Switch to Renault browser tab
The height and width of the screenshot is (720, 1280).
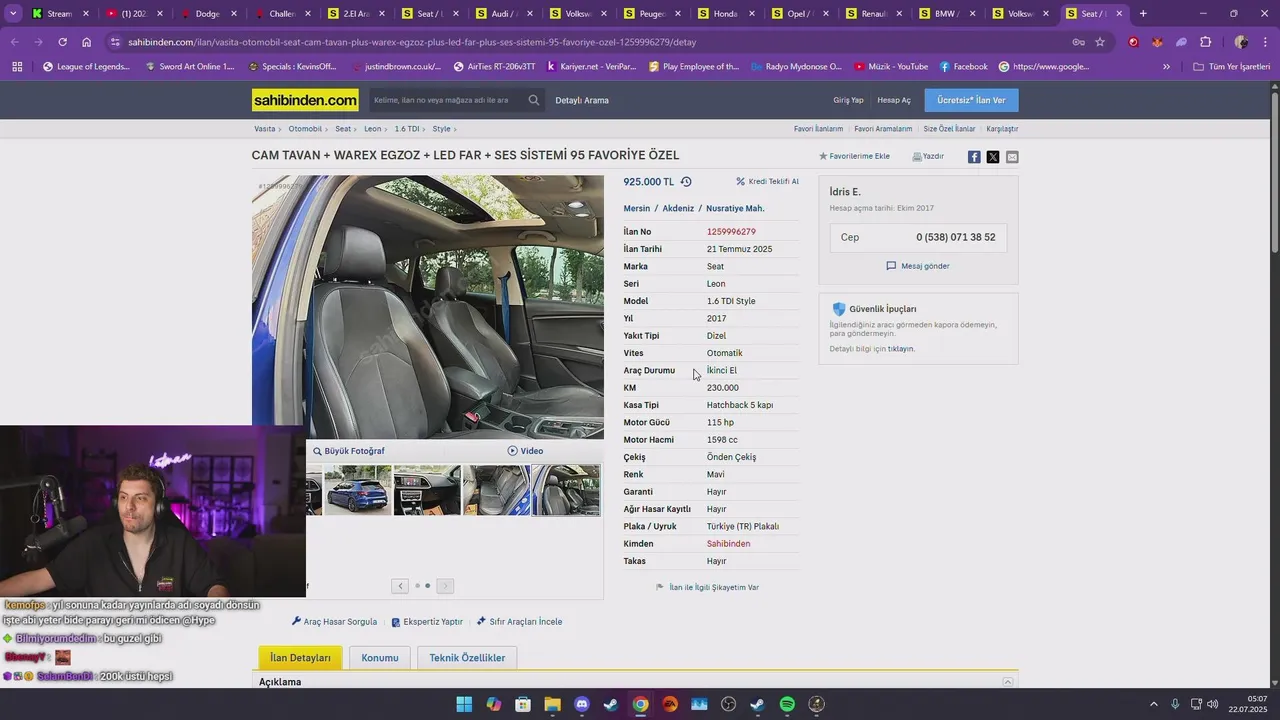(x=875, y=14)
